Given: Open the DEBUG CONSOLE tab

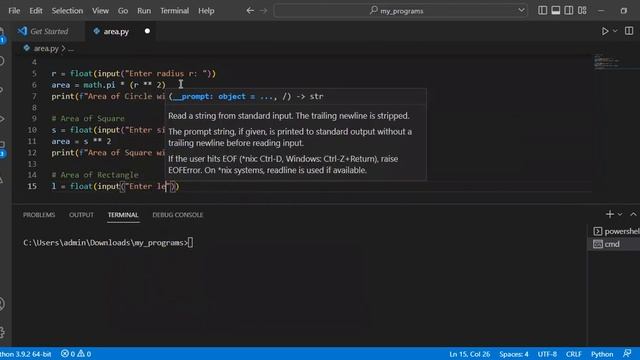Looking at the screenshot, I should [178, 215].
